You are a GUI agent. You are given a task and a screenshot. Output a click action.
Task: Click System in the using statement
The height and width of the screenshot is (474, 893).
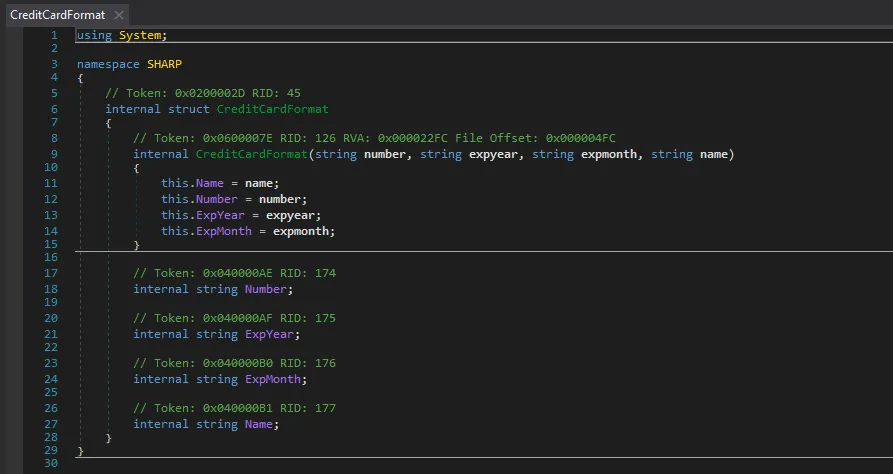pos(135,35)
